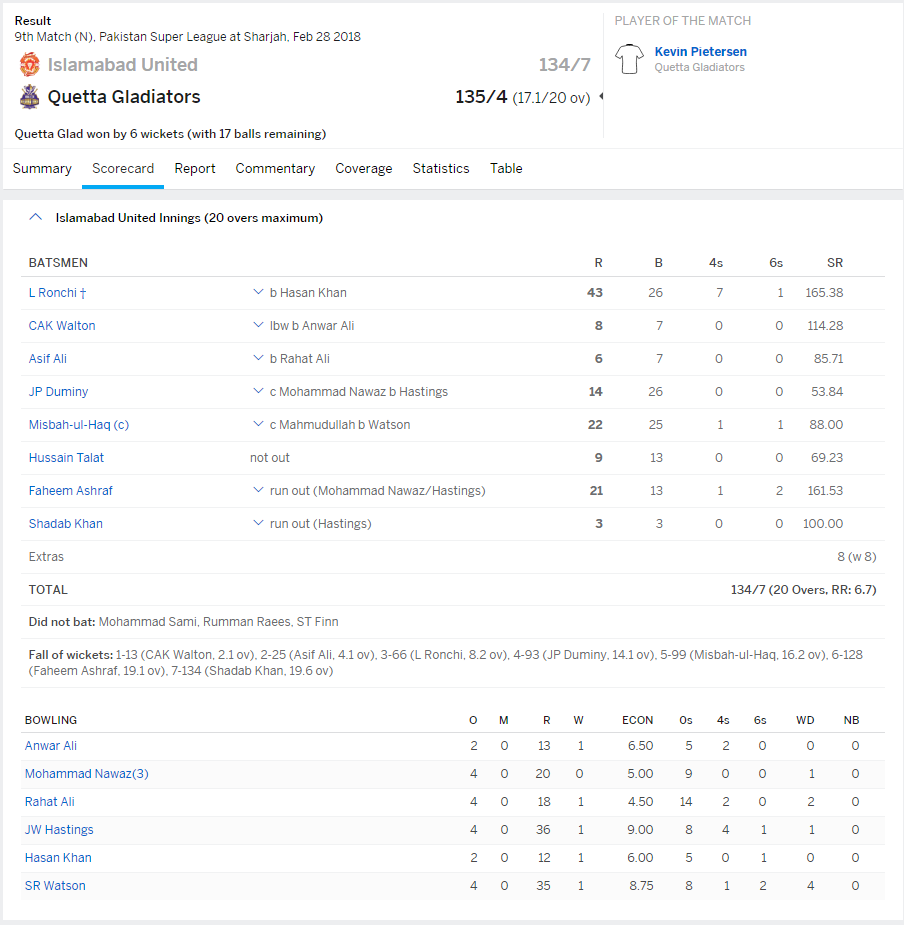Open JW Hastings' bowler profile
Viewport: 904px width, 925px height.
pos(58,829)
